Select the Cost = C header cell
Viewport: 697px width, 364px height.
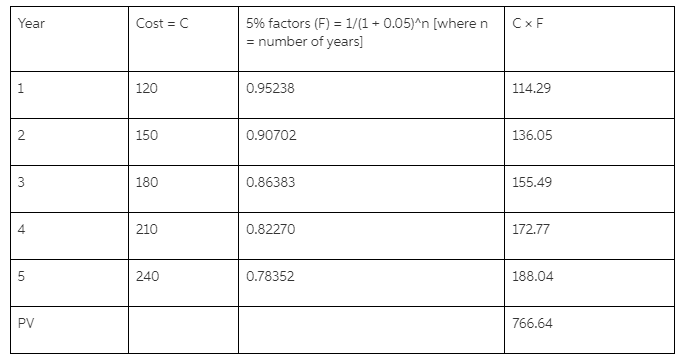tap(183, 39)
